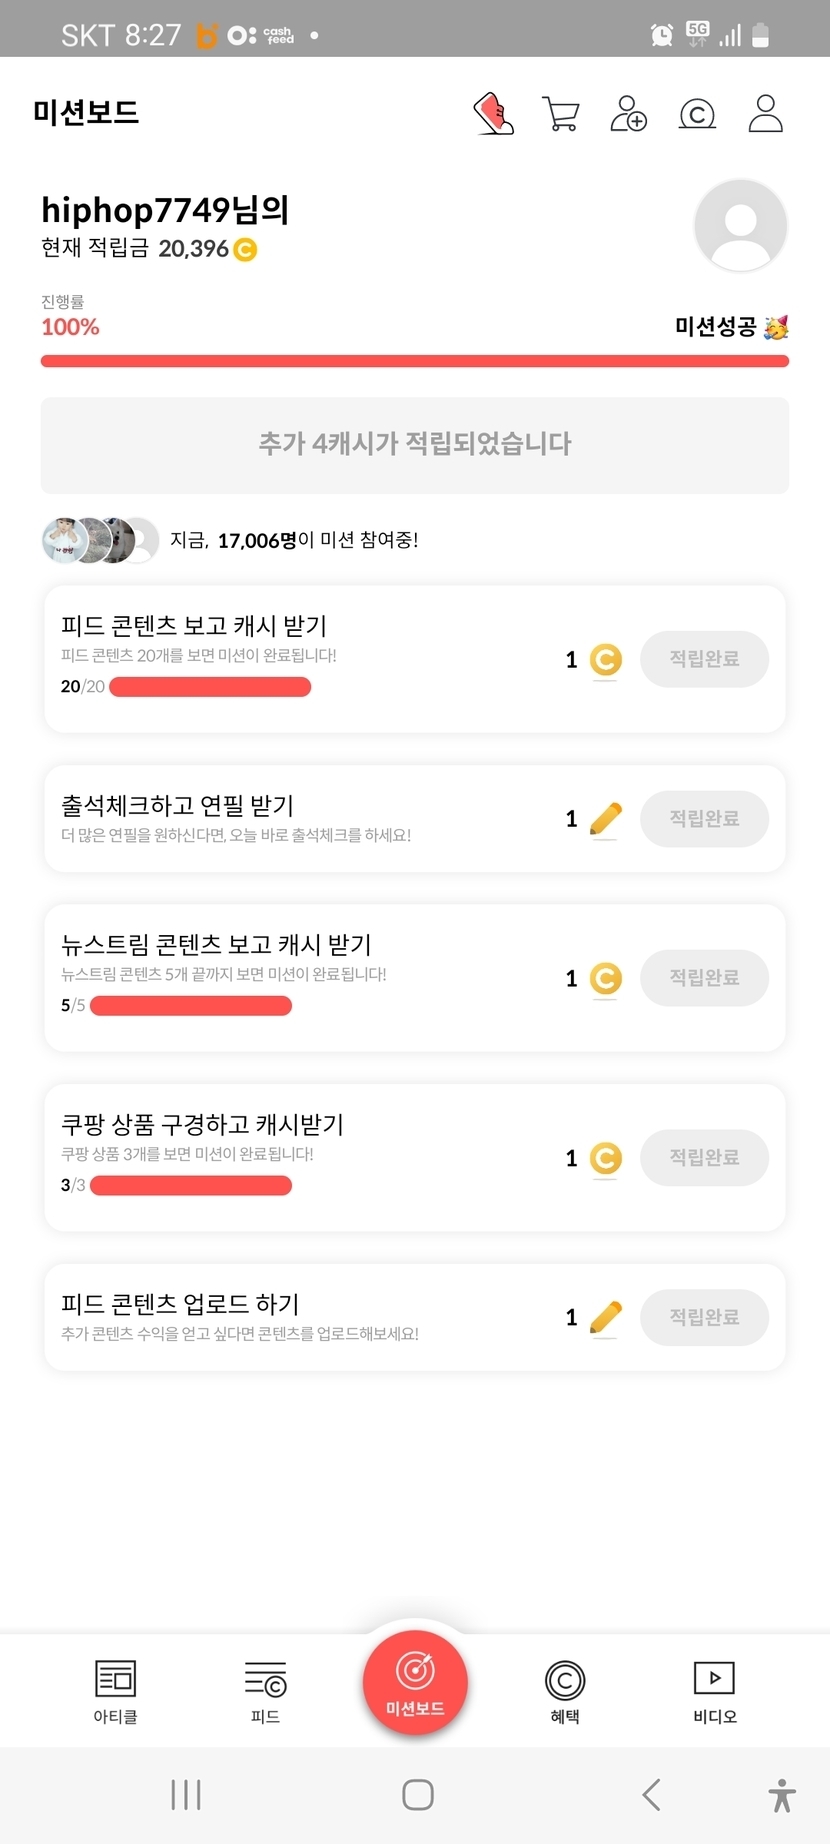Click 적립완료 for 피드 콘텐츠 업로드 하기

point(704,1317)
